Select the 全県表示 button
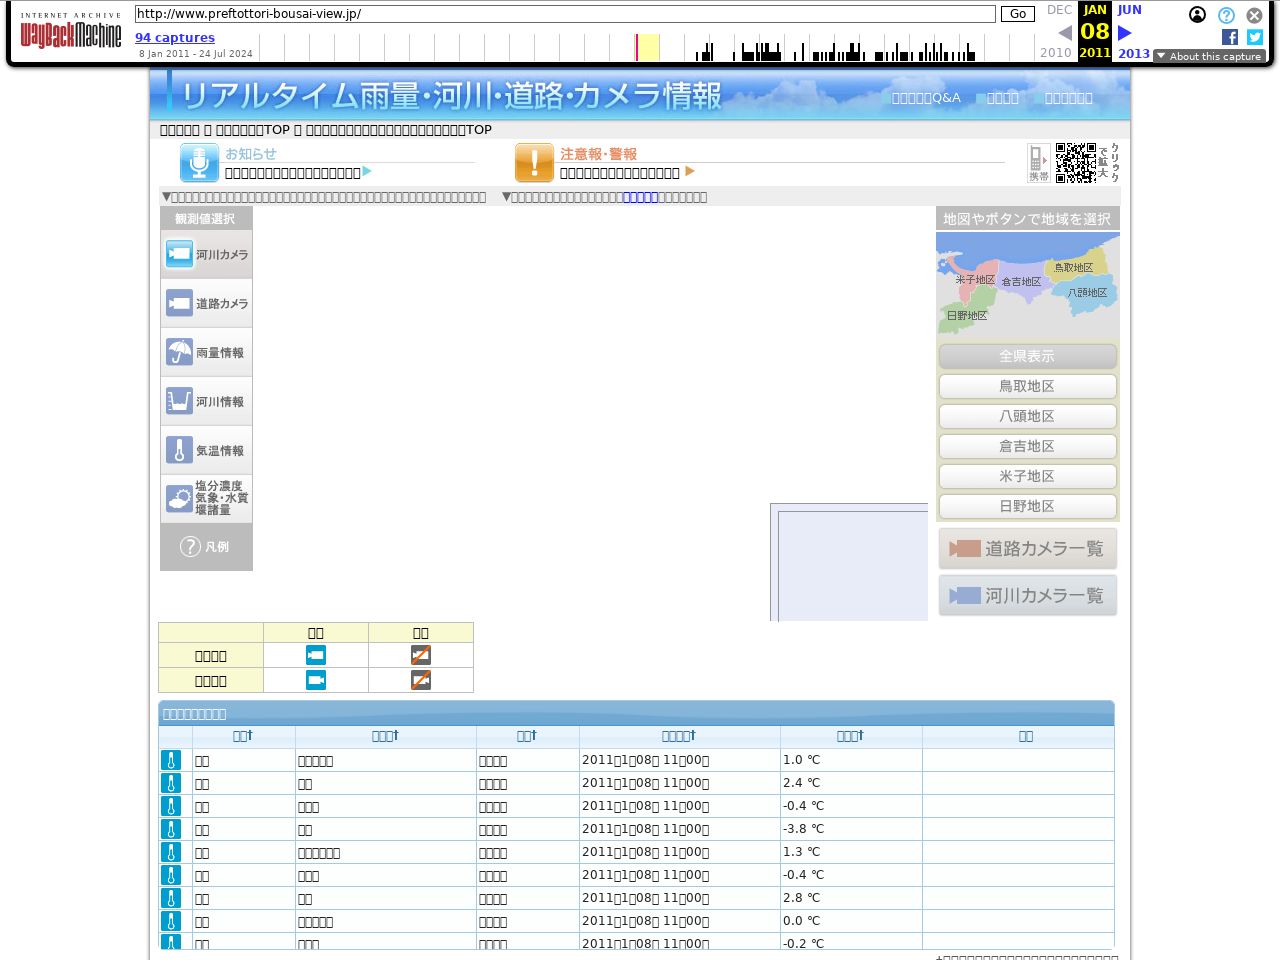This screenshot has height=960, width=1280. coord(1027,356)
